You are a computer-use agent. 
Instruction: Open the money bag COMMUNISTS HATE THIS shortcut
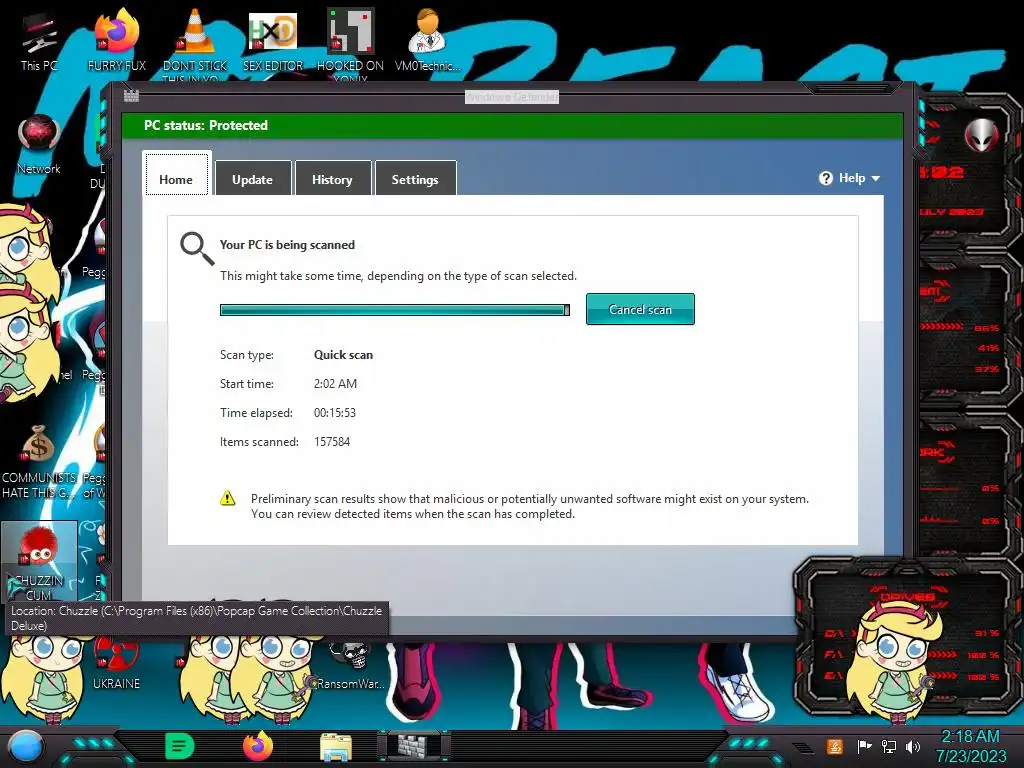[x=39, y=460]
